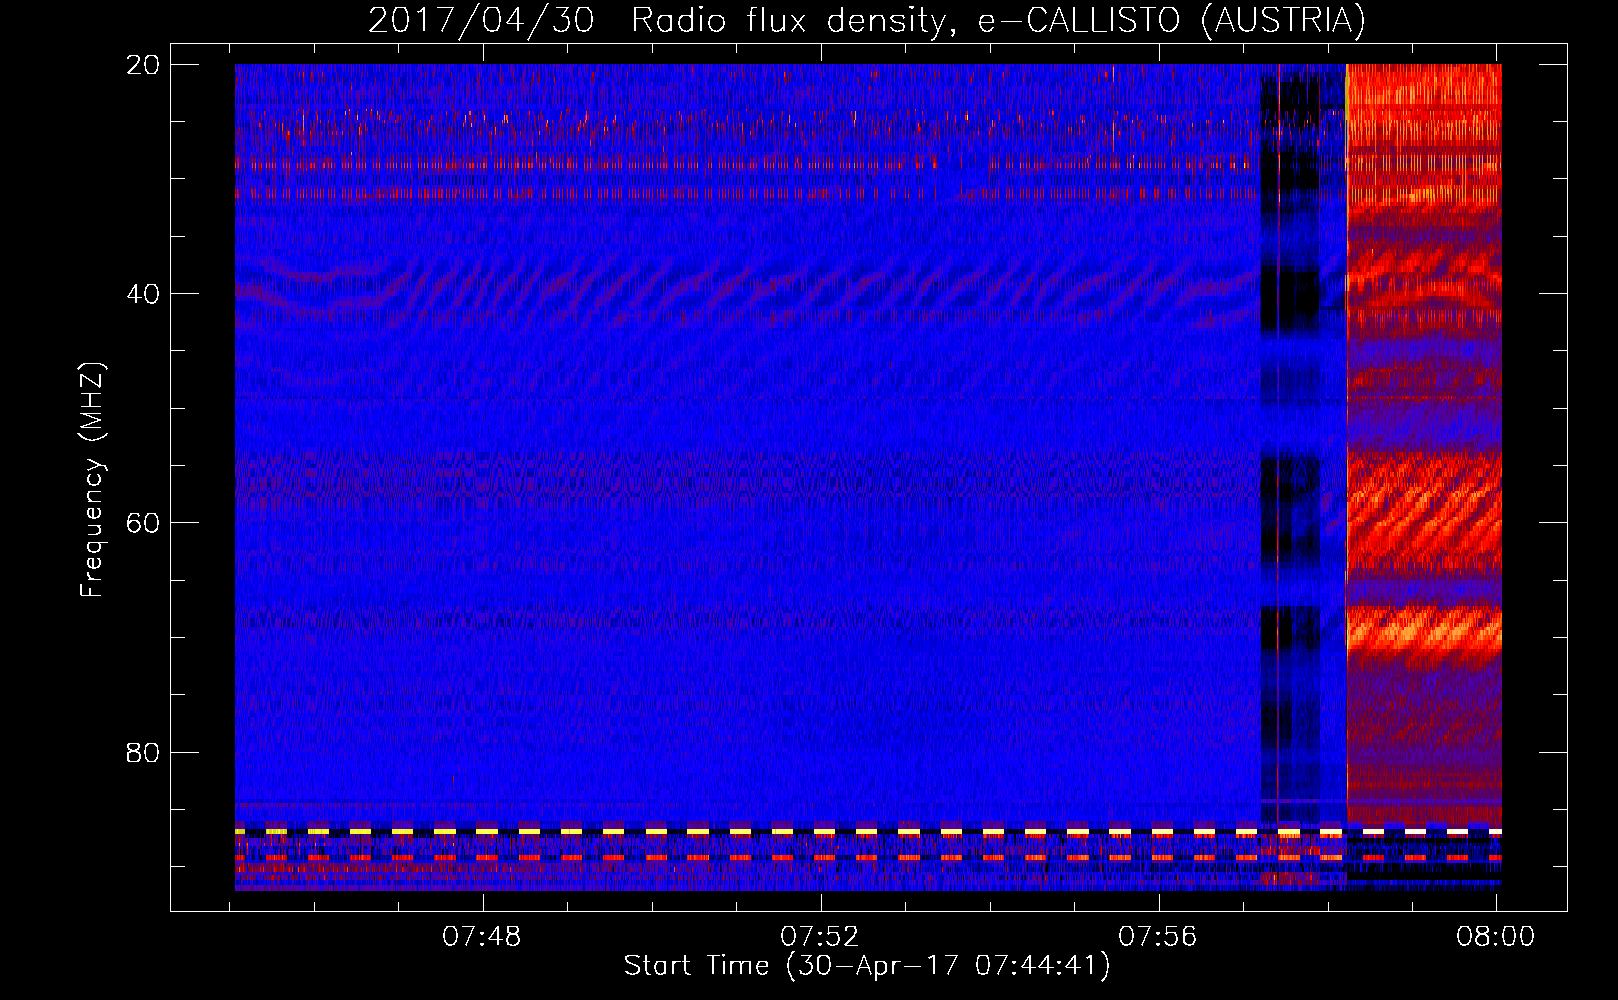Image resolution: width=1618 pixels, height=1000 pixels.
Task: Click the 'Frequency (MHZ)' axis label
Action: tap(92, 479)
